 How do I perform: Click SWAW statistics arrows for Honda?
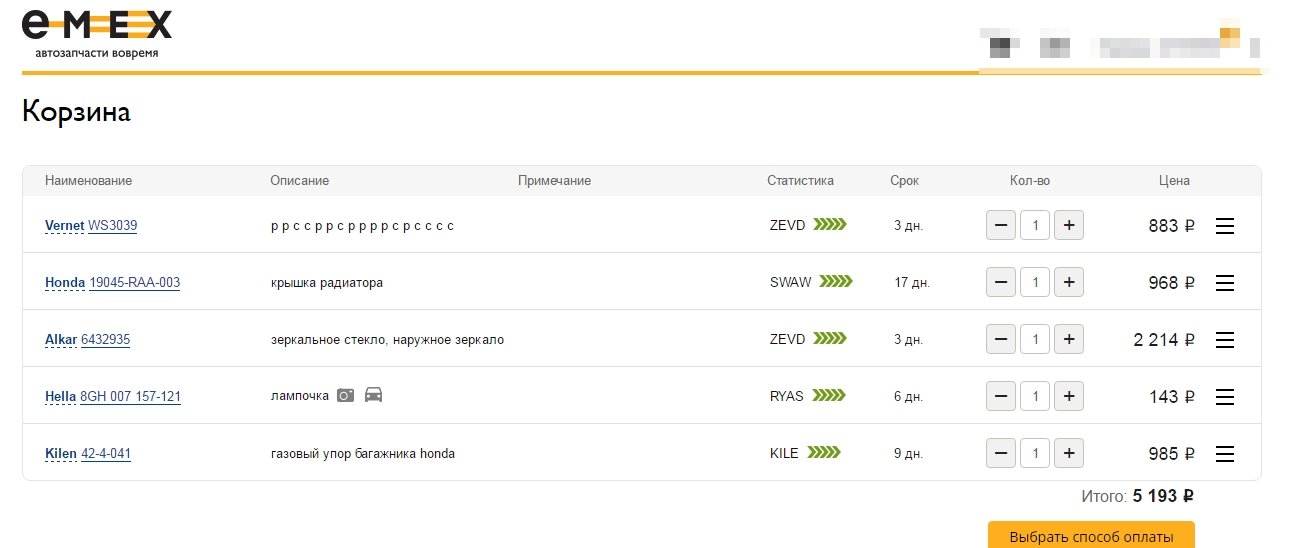click(835, 282)
